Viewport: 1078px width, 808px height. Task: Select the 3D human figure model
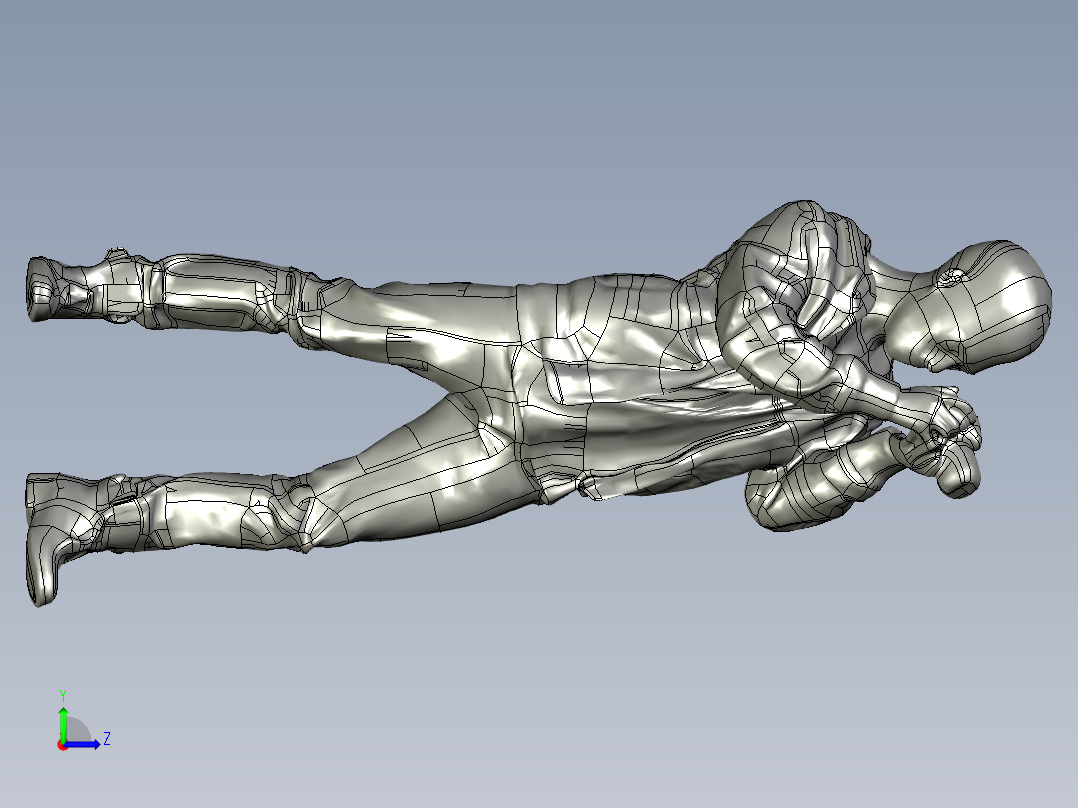click(x=539, y=404)
